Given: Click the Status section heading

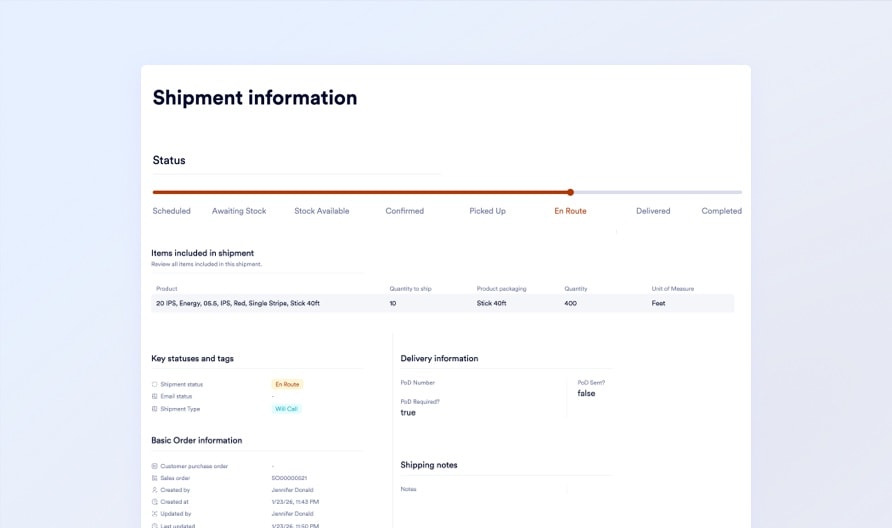Looking at the screenshot, I should pos(169,160).
